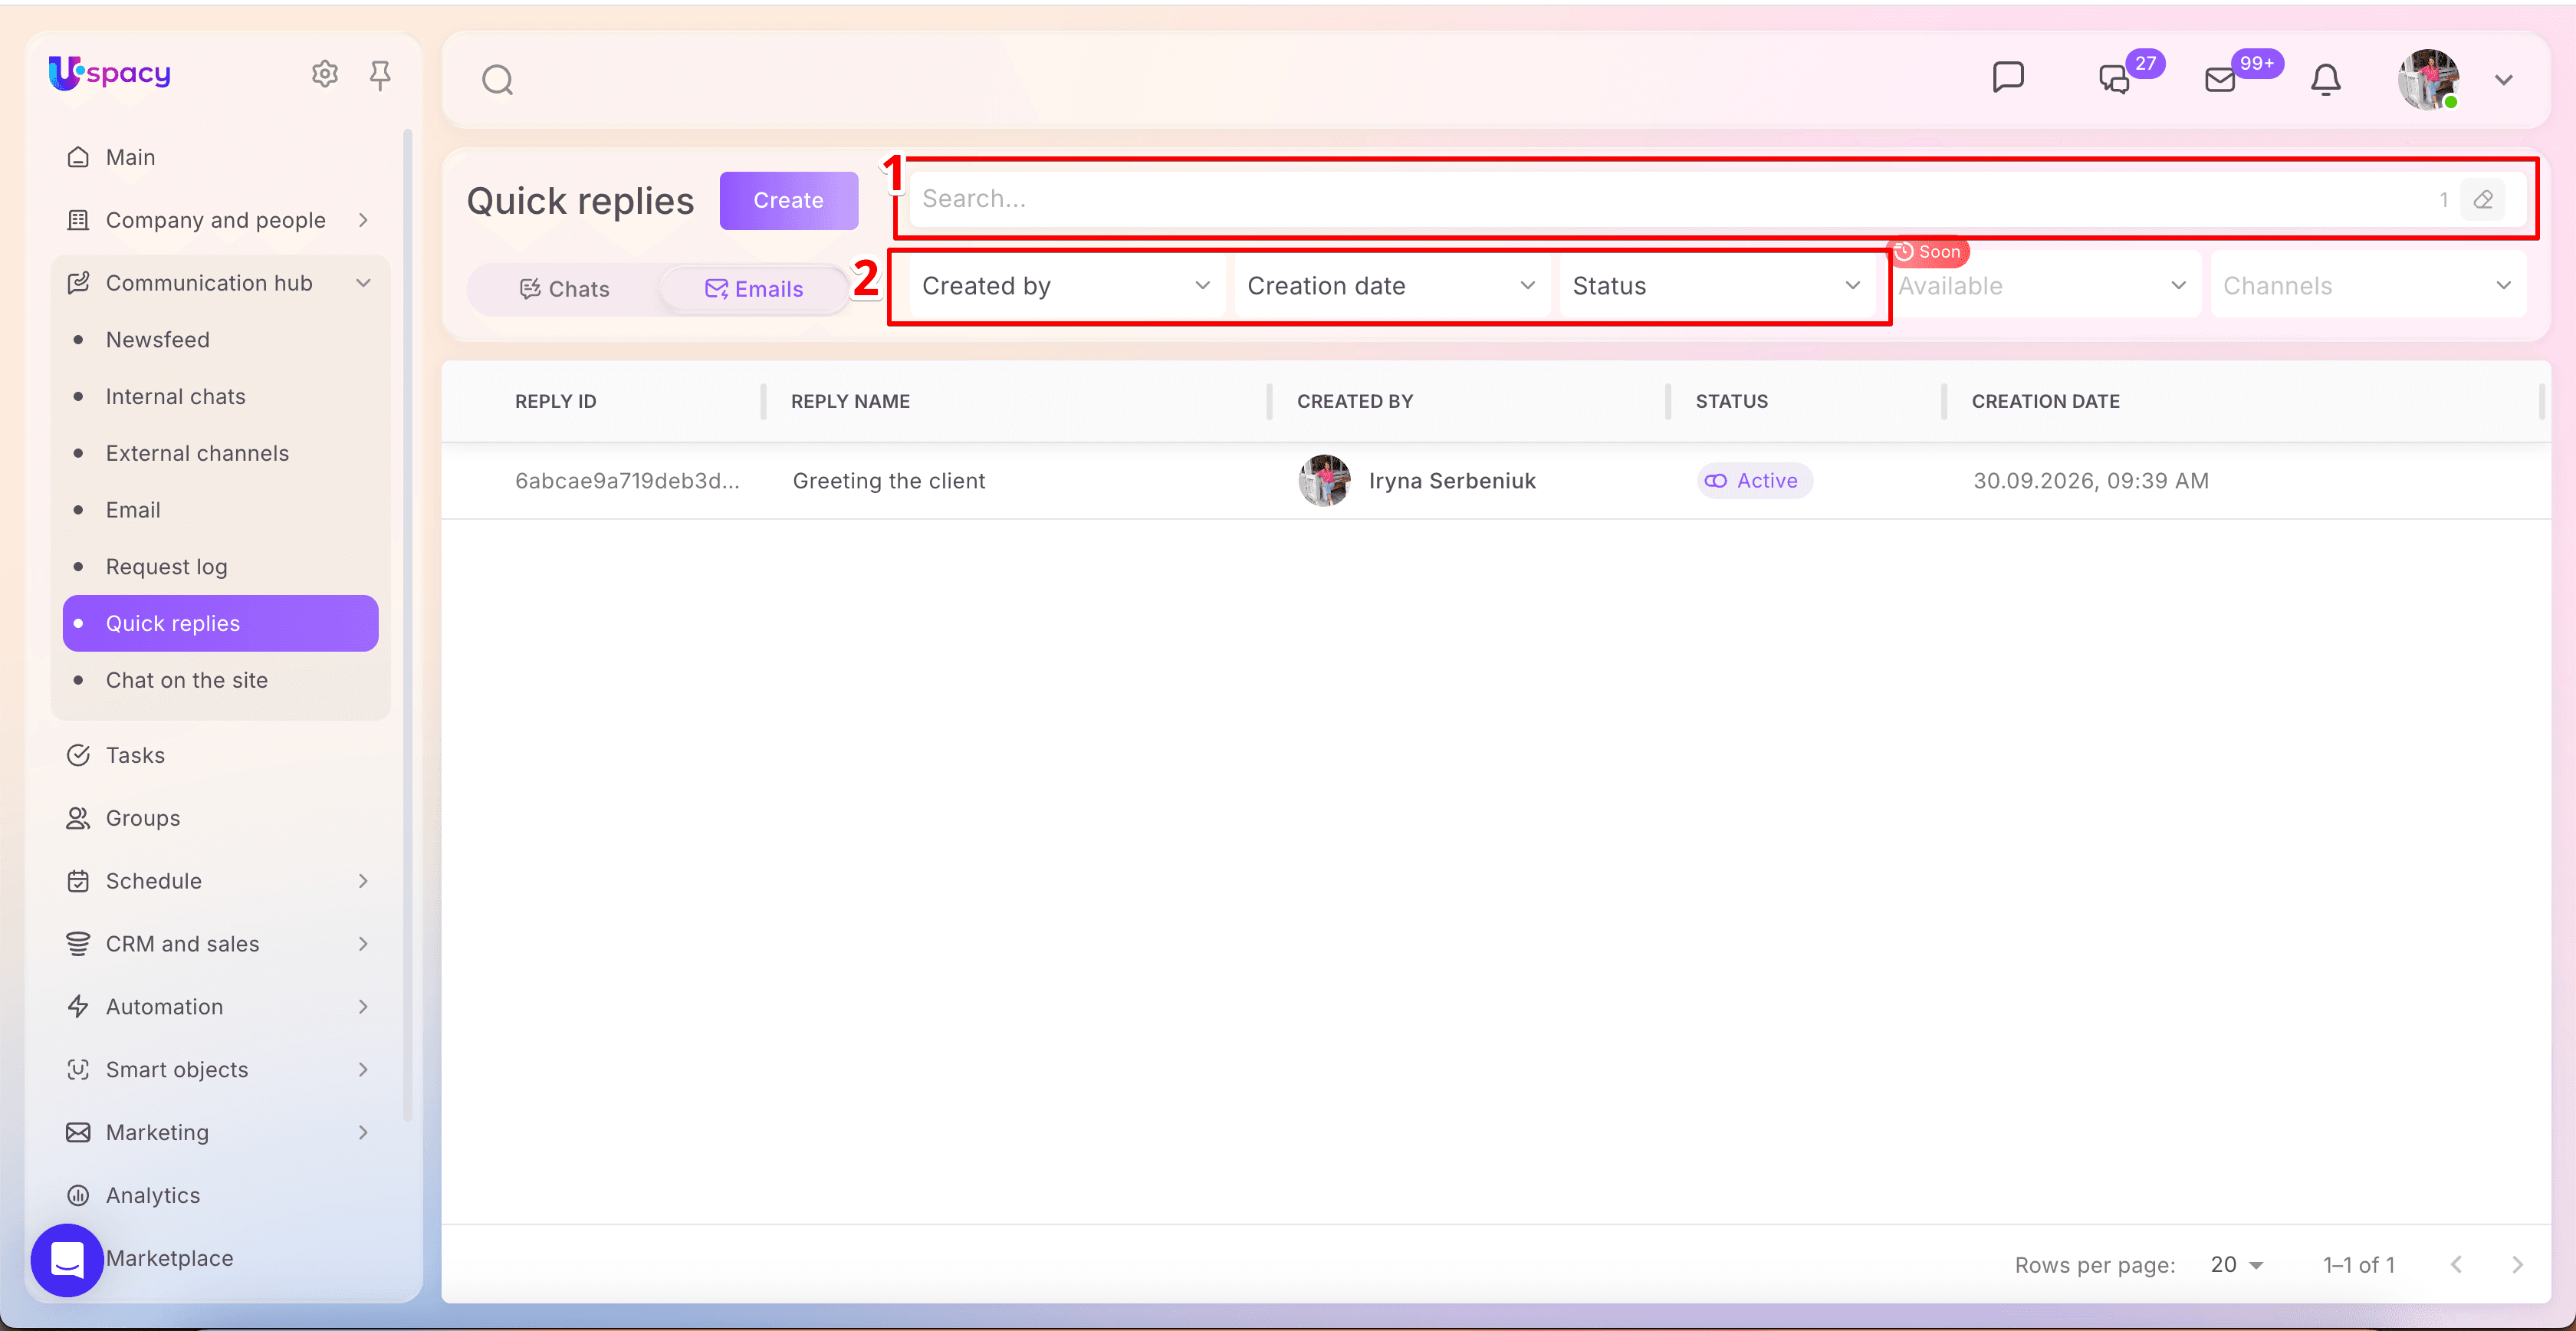This screenshot has height=1331, width=2576.
Task: Open the support chat widget bubble
Action: 67,1260
